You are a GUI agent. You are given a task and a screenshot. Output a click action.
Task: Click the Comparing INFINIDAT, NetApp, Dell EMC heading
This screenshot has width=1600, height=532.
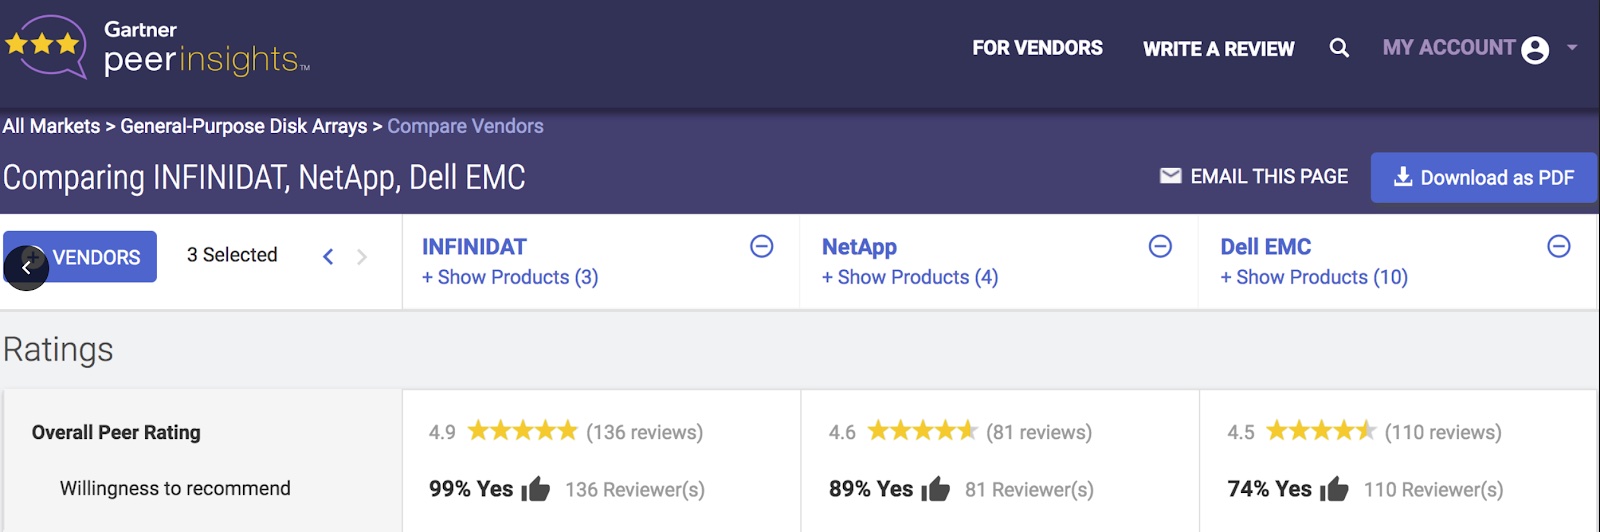264,178
